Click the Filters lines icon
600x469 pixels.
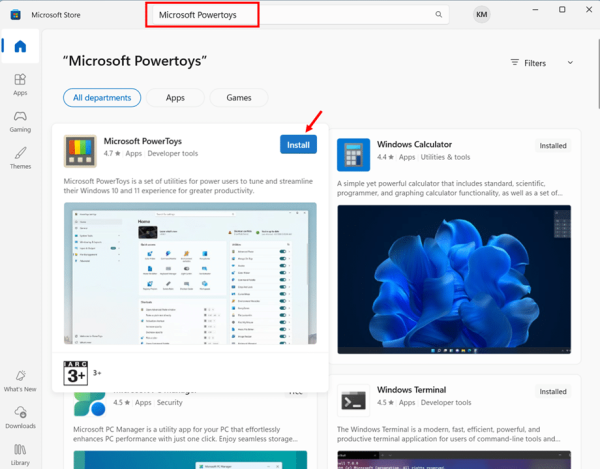click(515, 62)
